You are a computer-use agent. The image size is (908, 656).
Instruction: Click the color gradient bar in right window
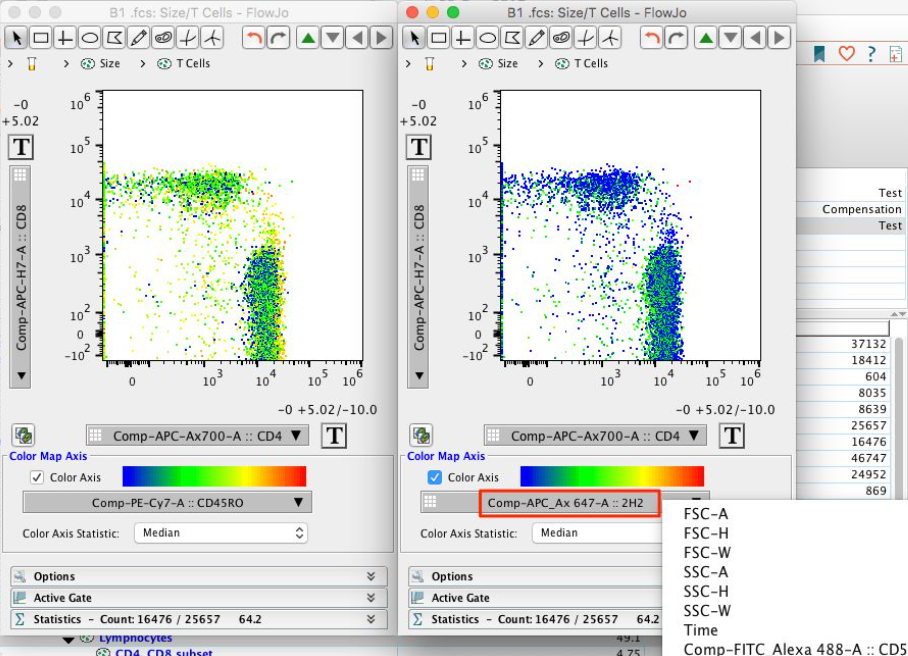pyautogui.click(x=612, y=477)
